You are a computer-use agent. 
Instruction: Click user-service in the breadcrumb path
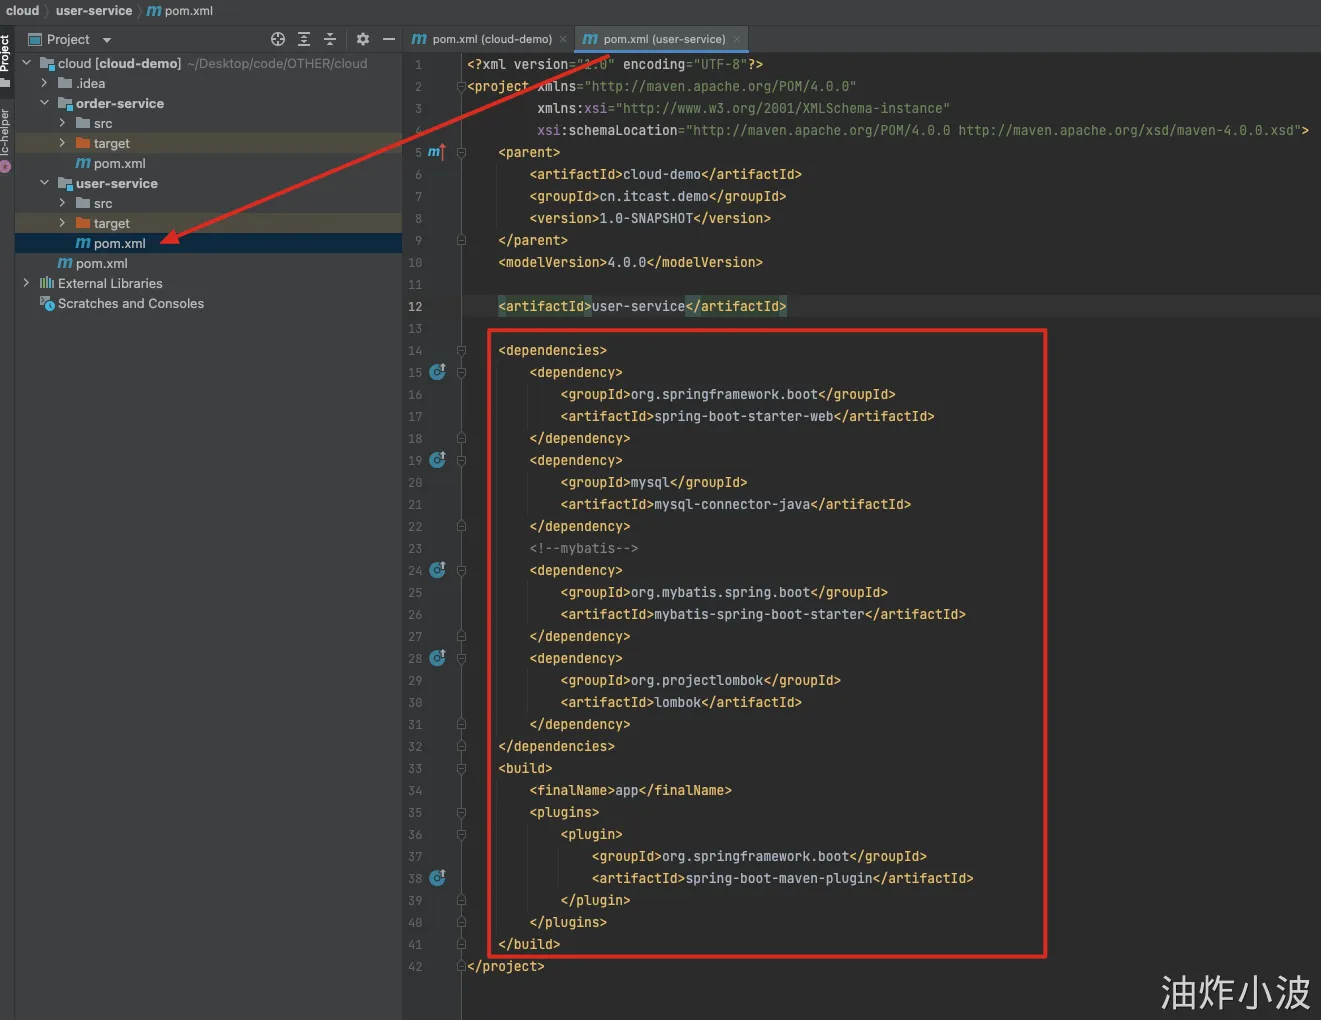tap(94, 11)
